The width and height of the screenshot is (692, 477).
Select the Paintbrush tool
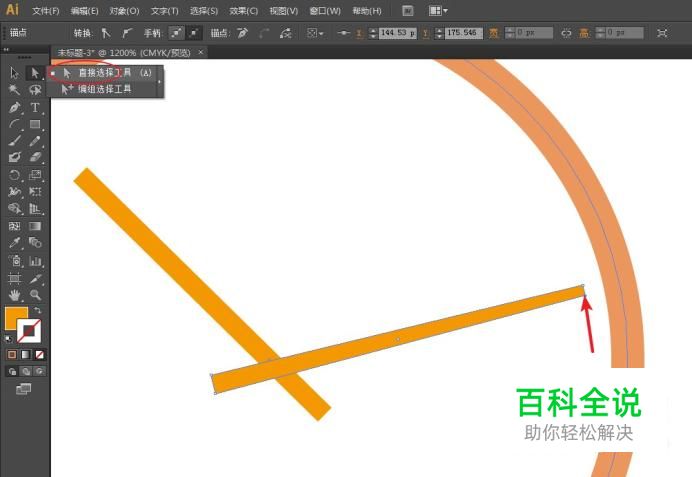[14, 141]
